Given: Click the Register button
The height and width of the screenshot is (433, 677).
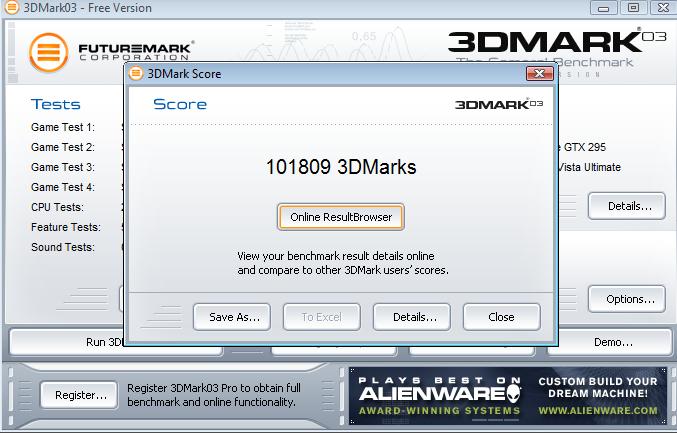Looking at the screenshot, I should point(79,395).
